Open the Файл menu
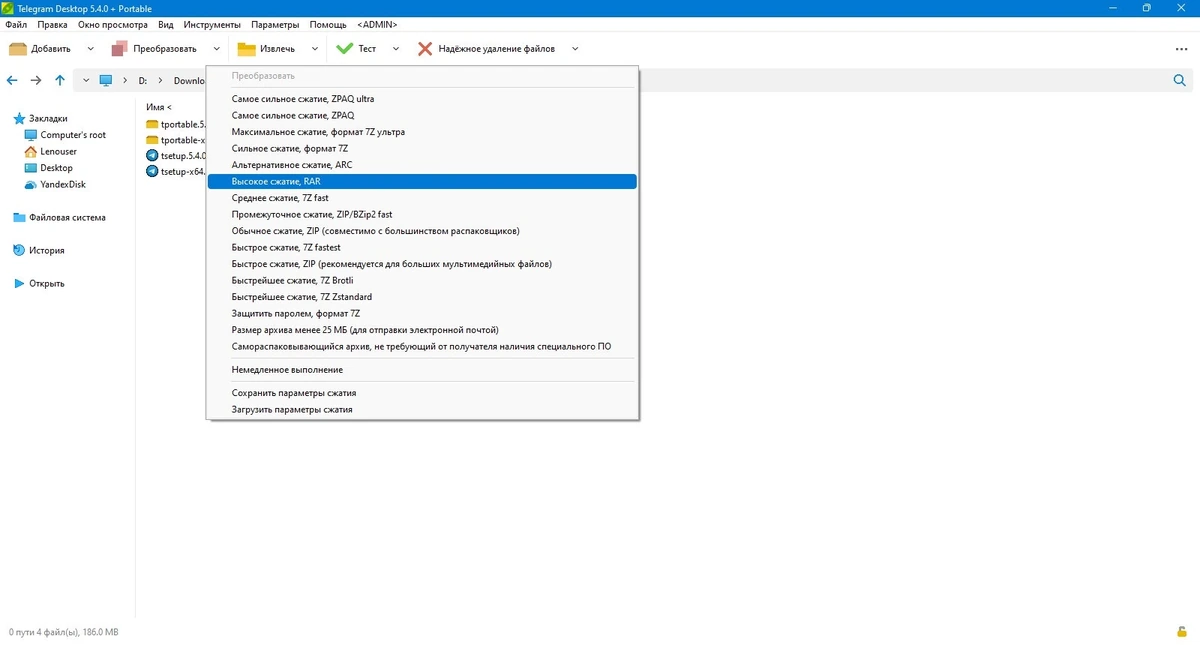 coord(16,24)
